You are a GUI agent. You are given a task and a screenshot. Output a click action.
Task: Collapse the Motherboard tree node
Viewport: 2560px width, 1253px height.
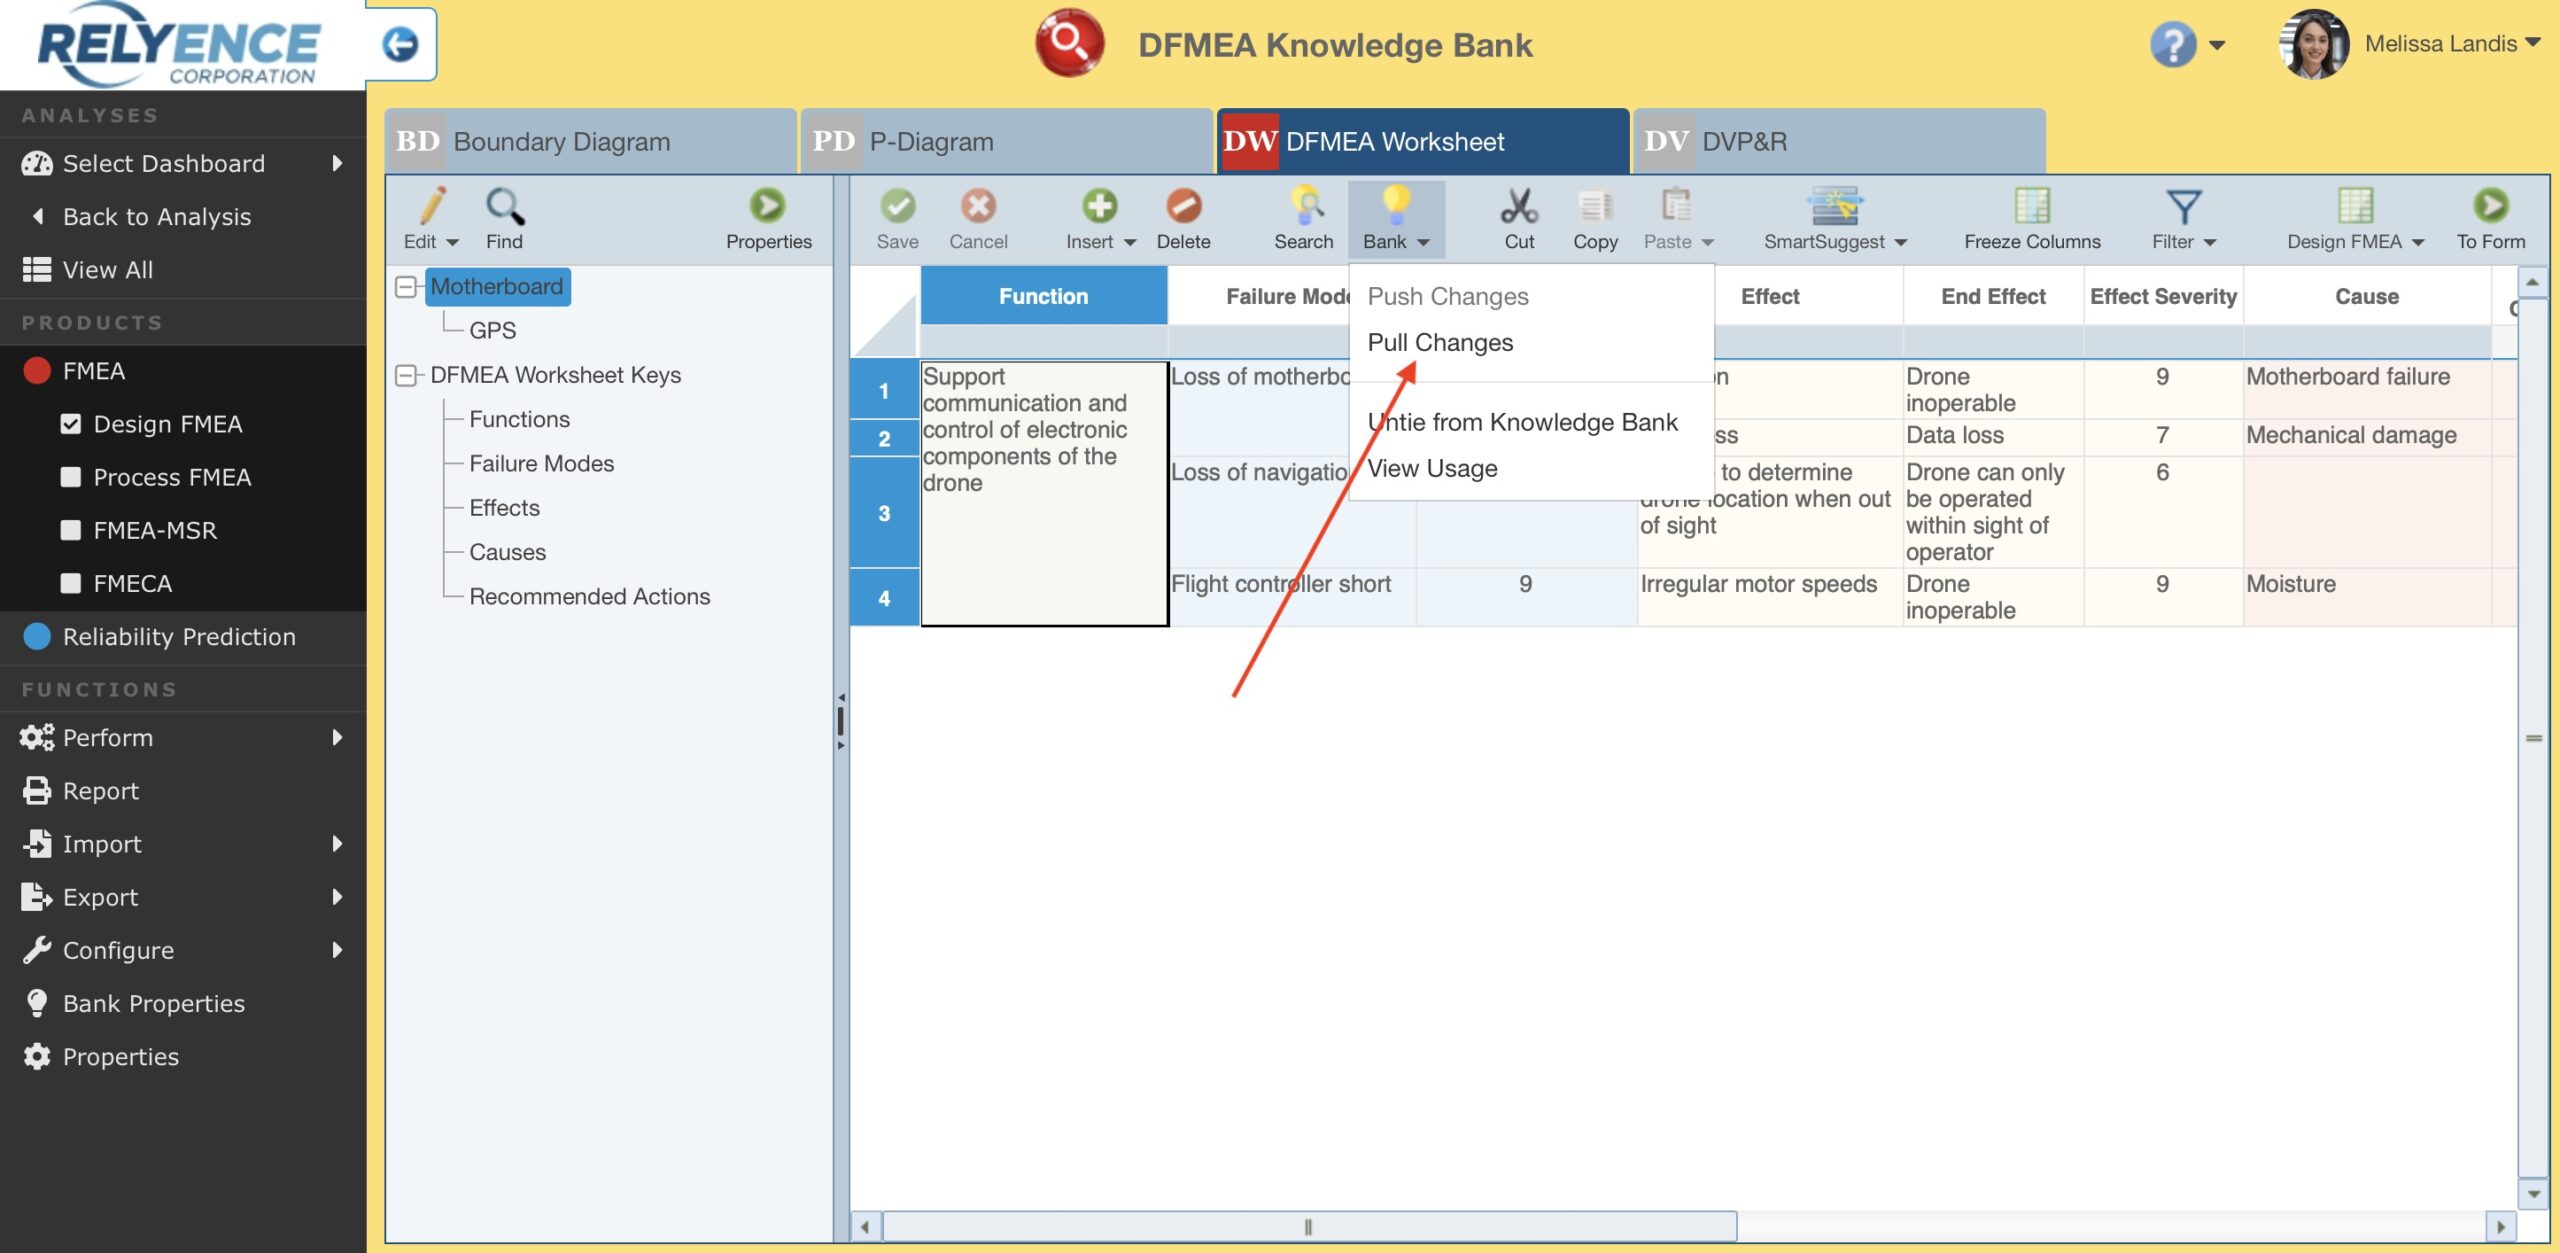point(406,287)
